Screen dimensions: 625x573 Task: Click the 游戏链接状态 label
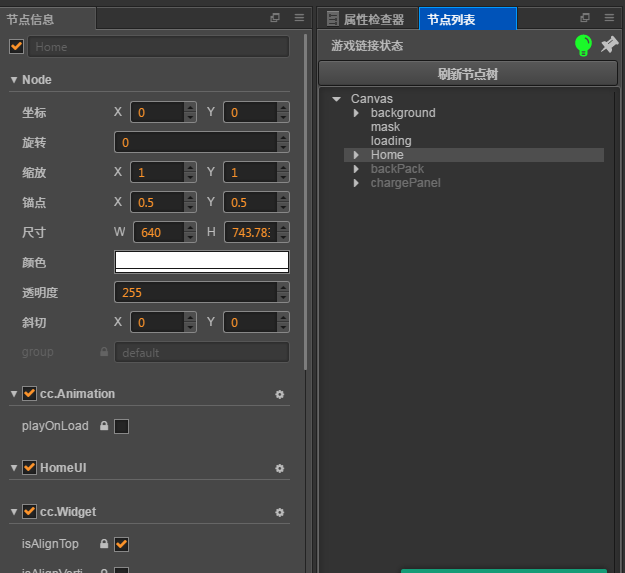click(x=367, y=45)
